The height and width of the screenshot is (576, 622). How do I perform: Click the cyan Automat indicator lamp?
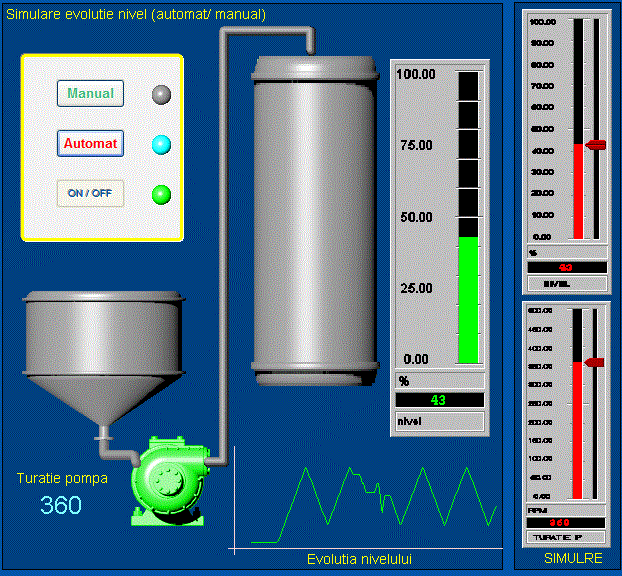click(161, 145)
